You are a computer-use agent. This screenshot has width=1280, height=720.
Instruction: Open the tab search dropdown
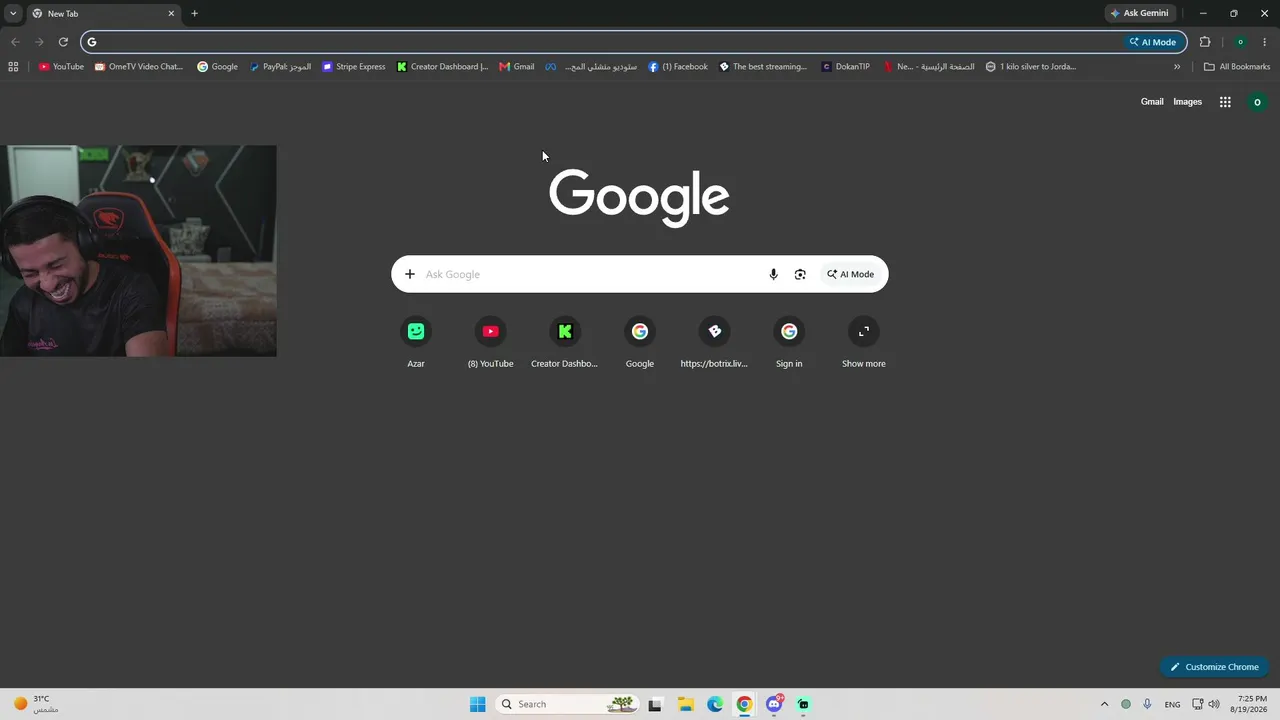tap(13, 13)
